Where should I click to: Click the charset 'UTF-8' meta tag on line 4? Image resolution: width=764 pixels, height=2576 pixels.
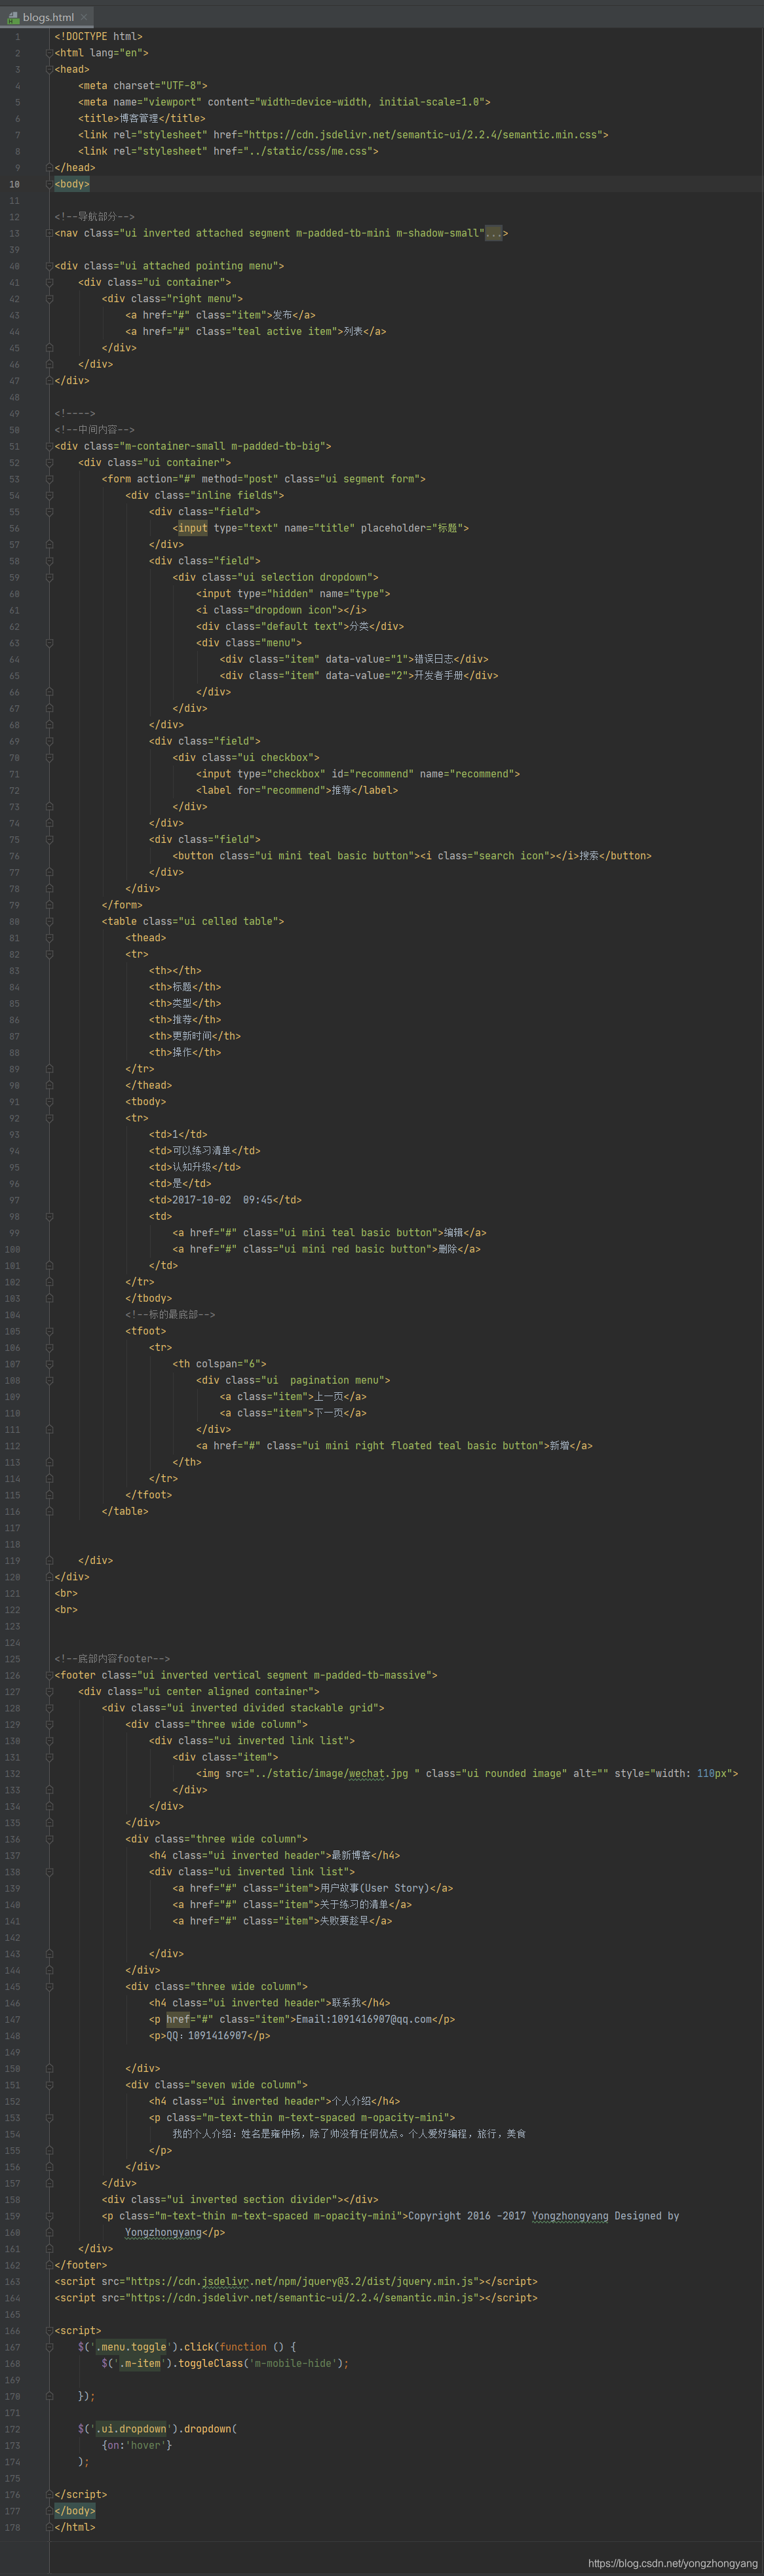click(x=143, y=86)
